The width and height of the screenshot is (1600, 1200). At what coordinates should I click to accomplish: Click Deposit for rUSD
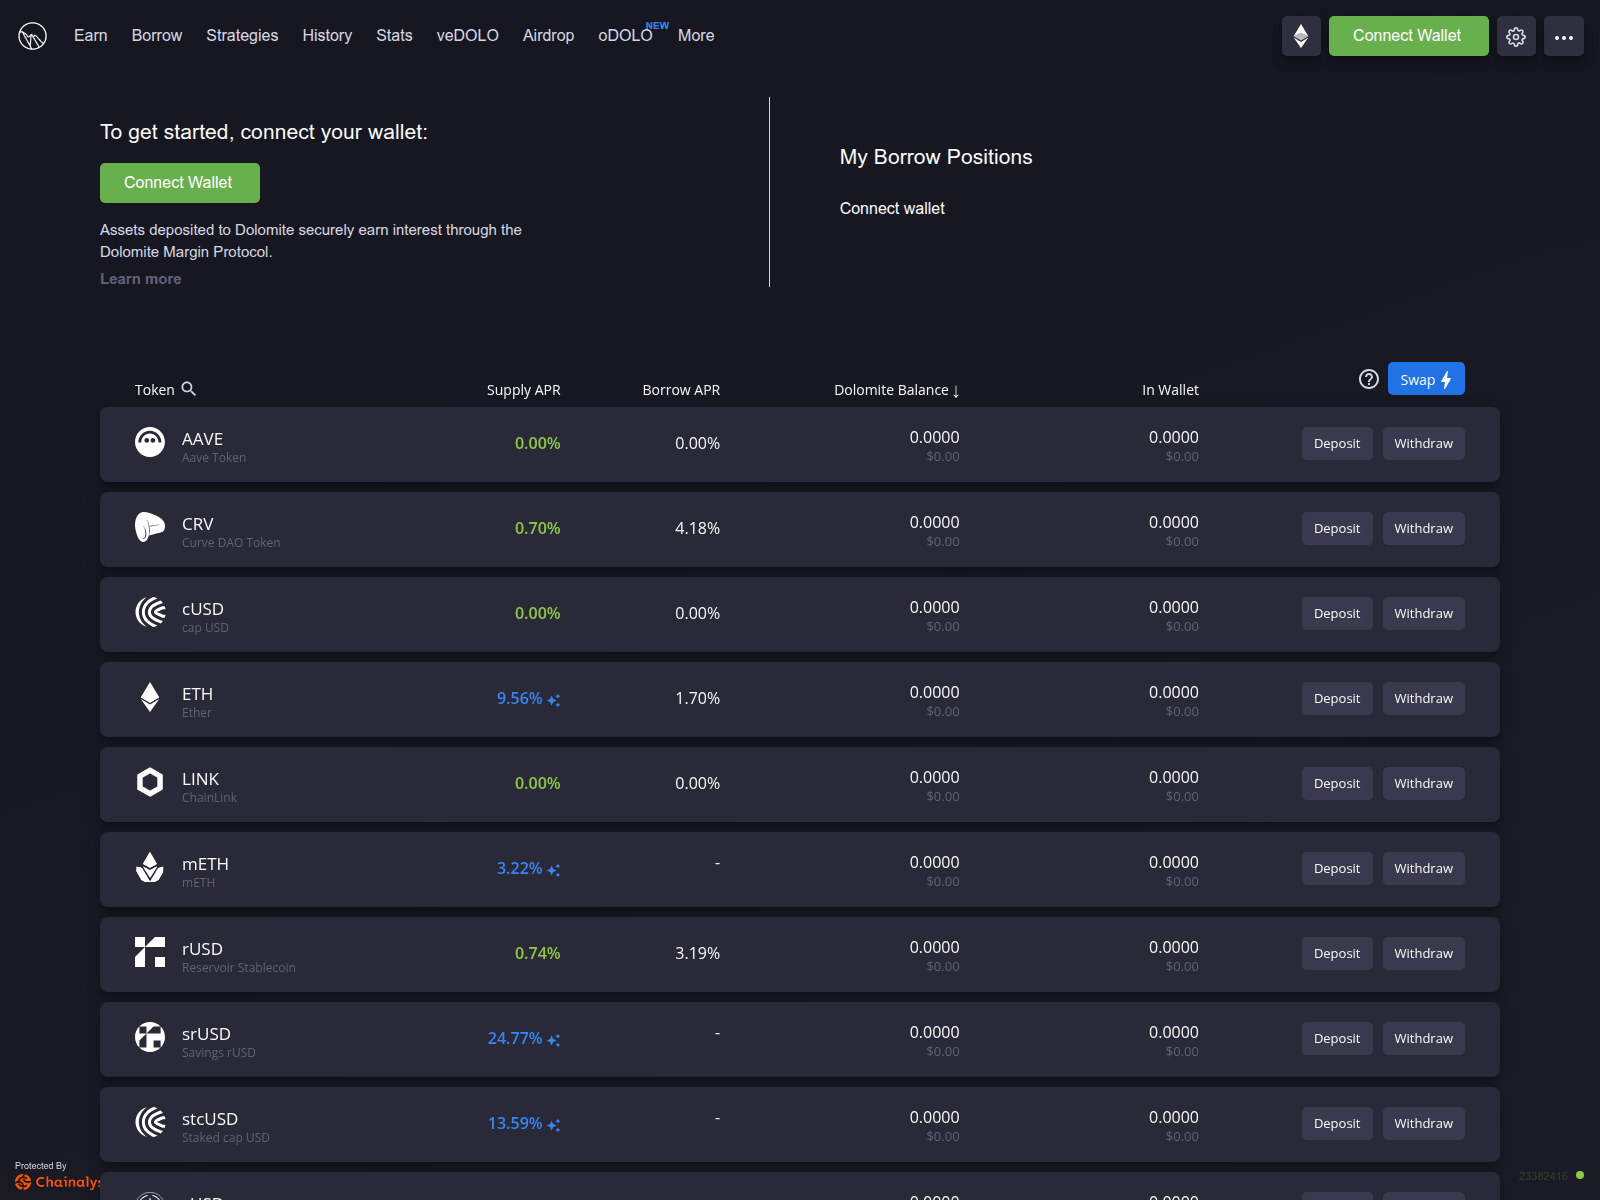point(1337,953)
